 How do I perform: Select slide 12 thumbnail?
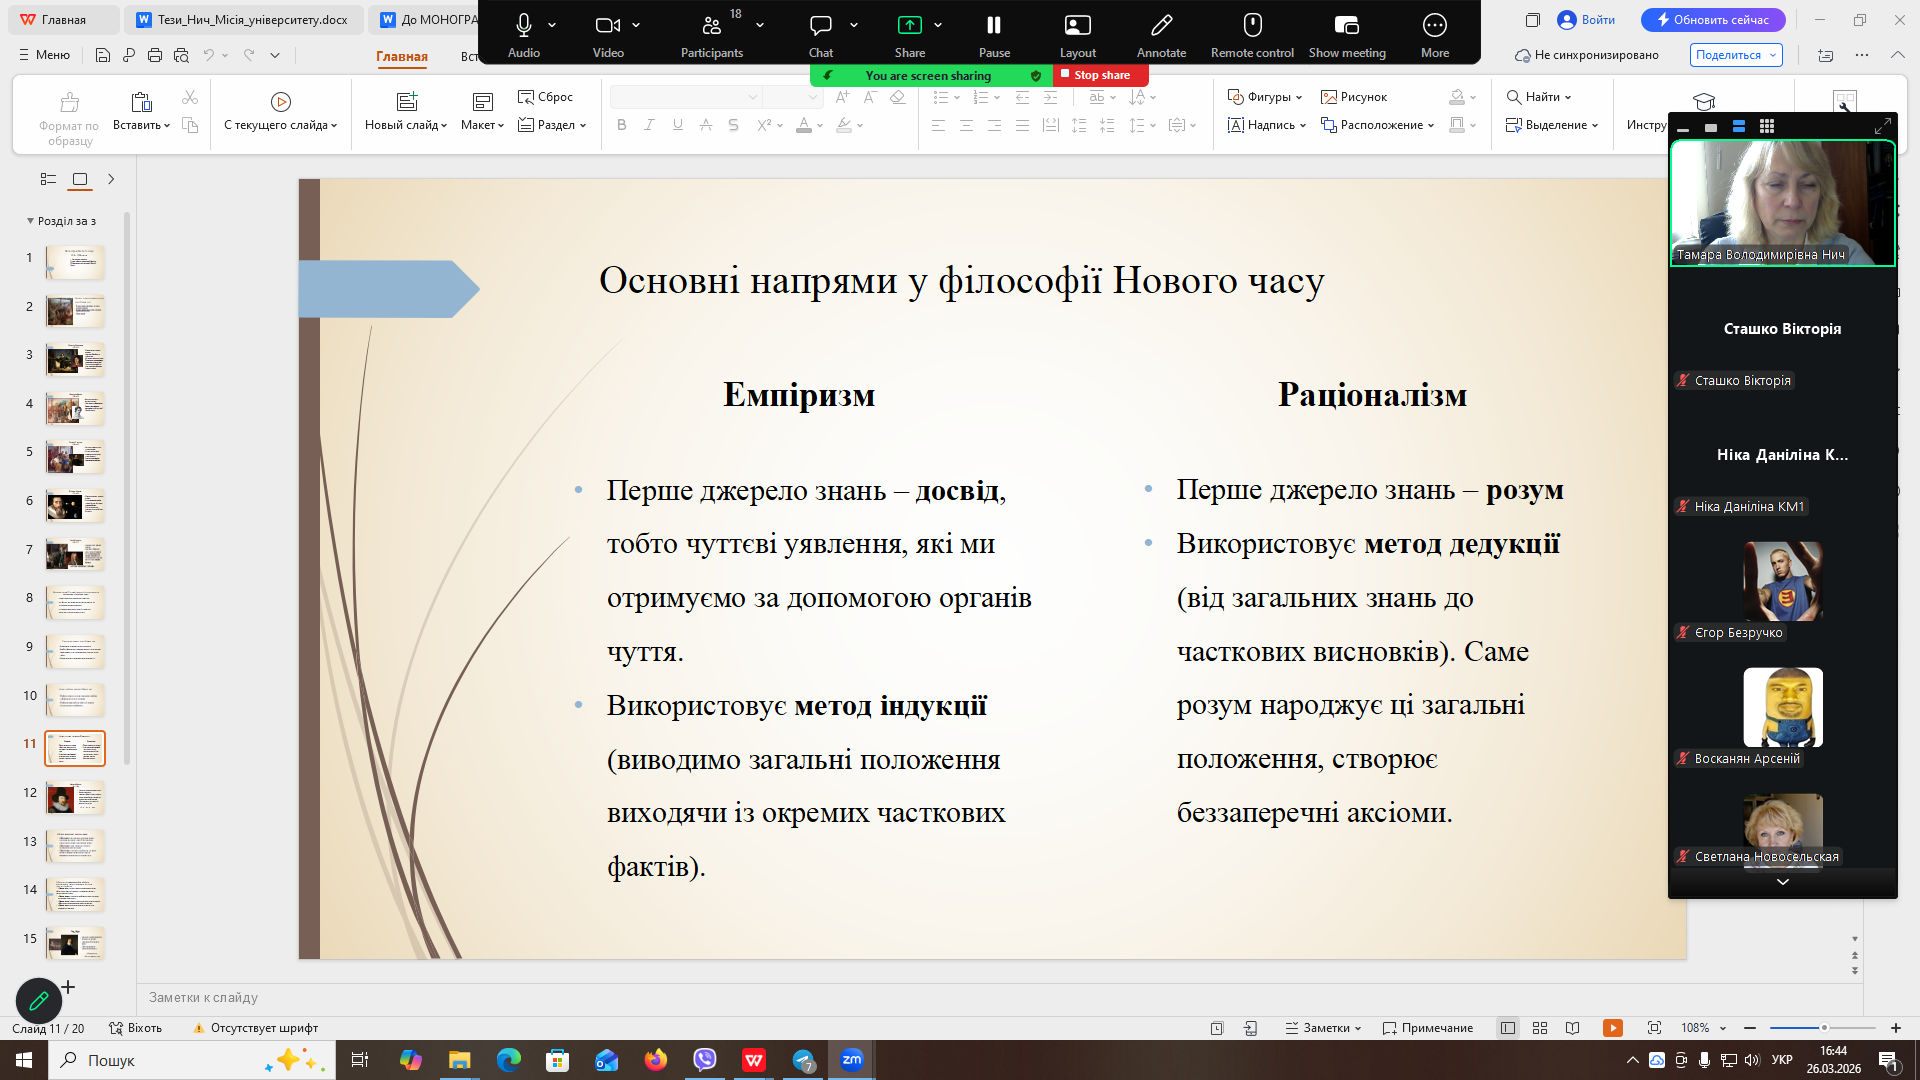click(75, 797)
